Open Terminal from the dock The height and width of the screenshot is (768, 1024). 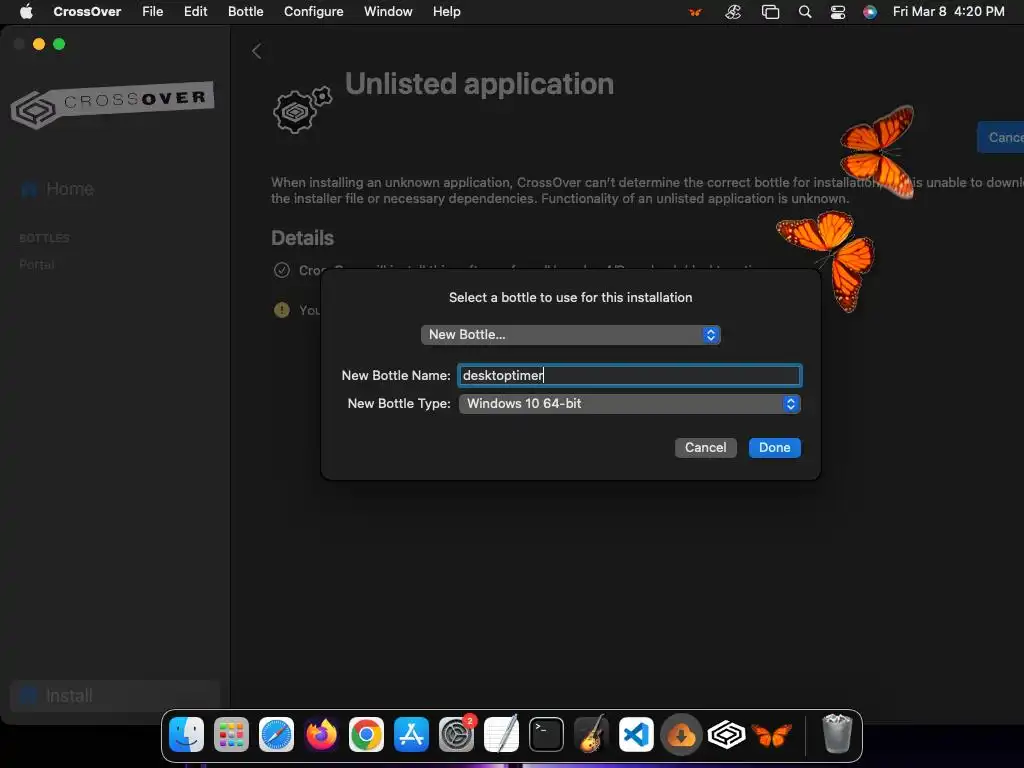click(x=547, y=734)
